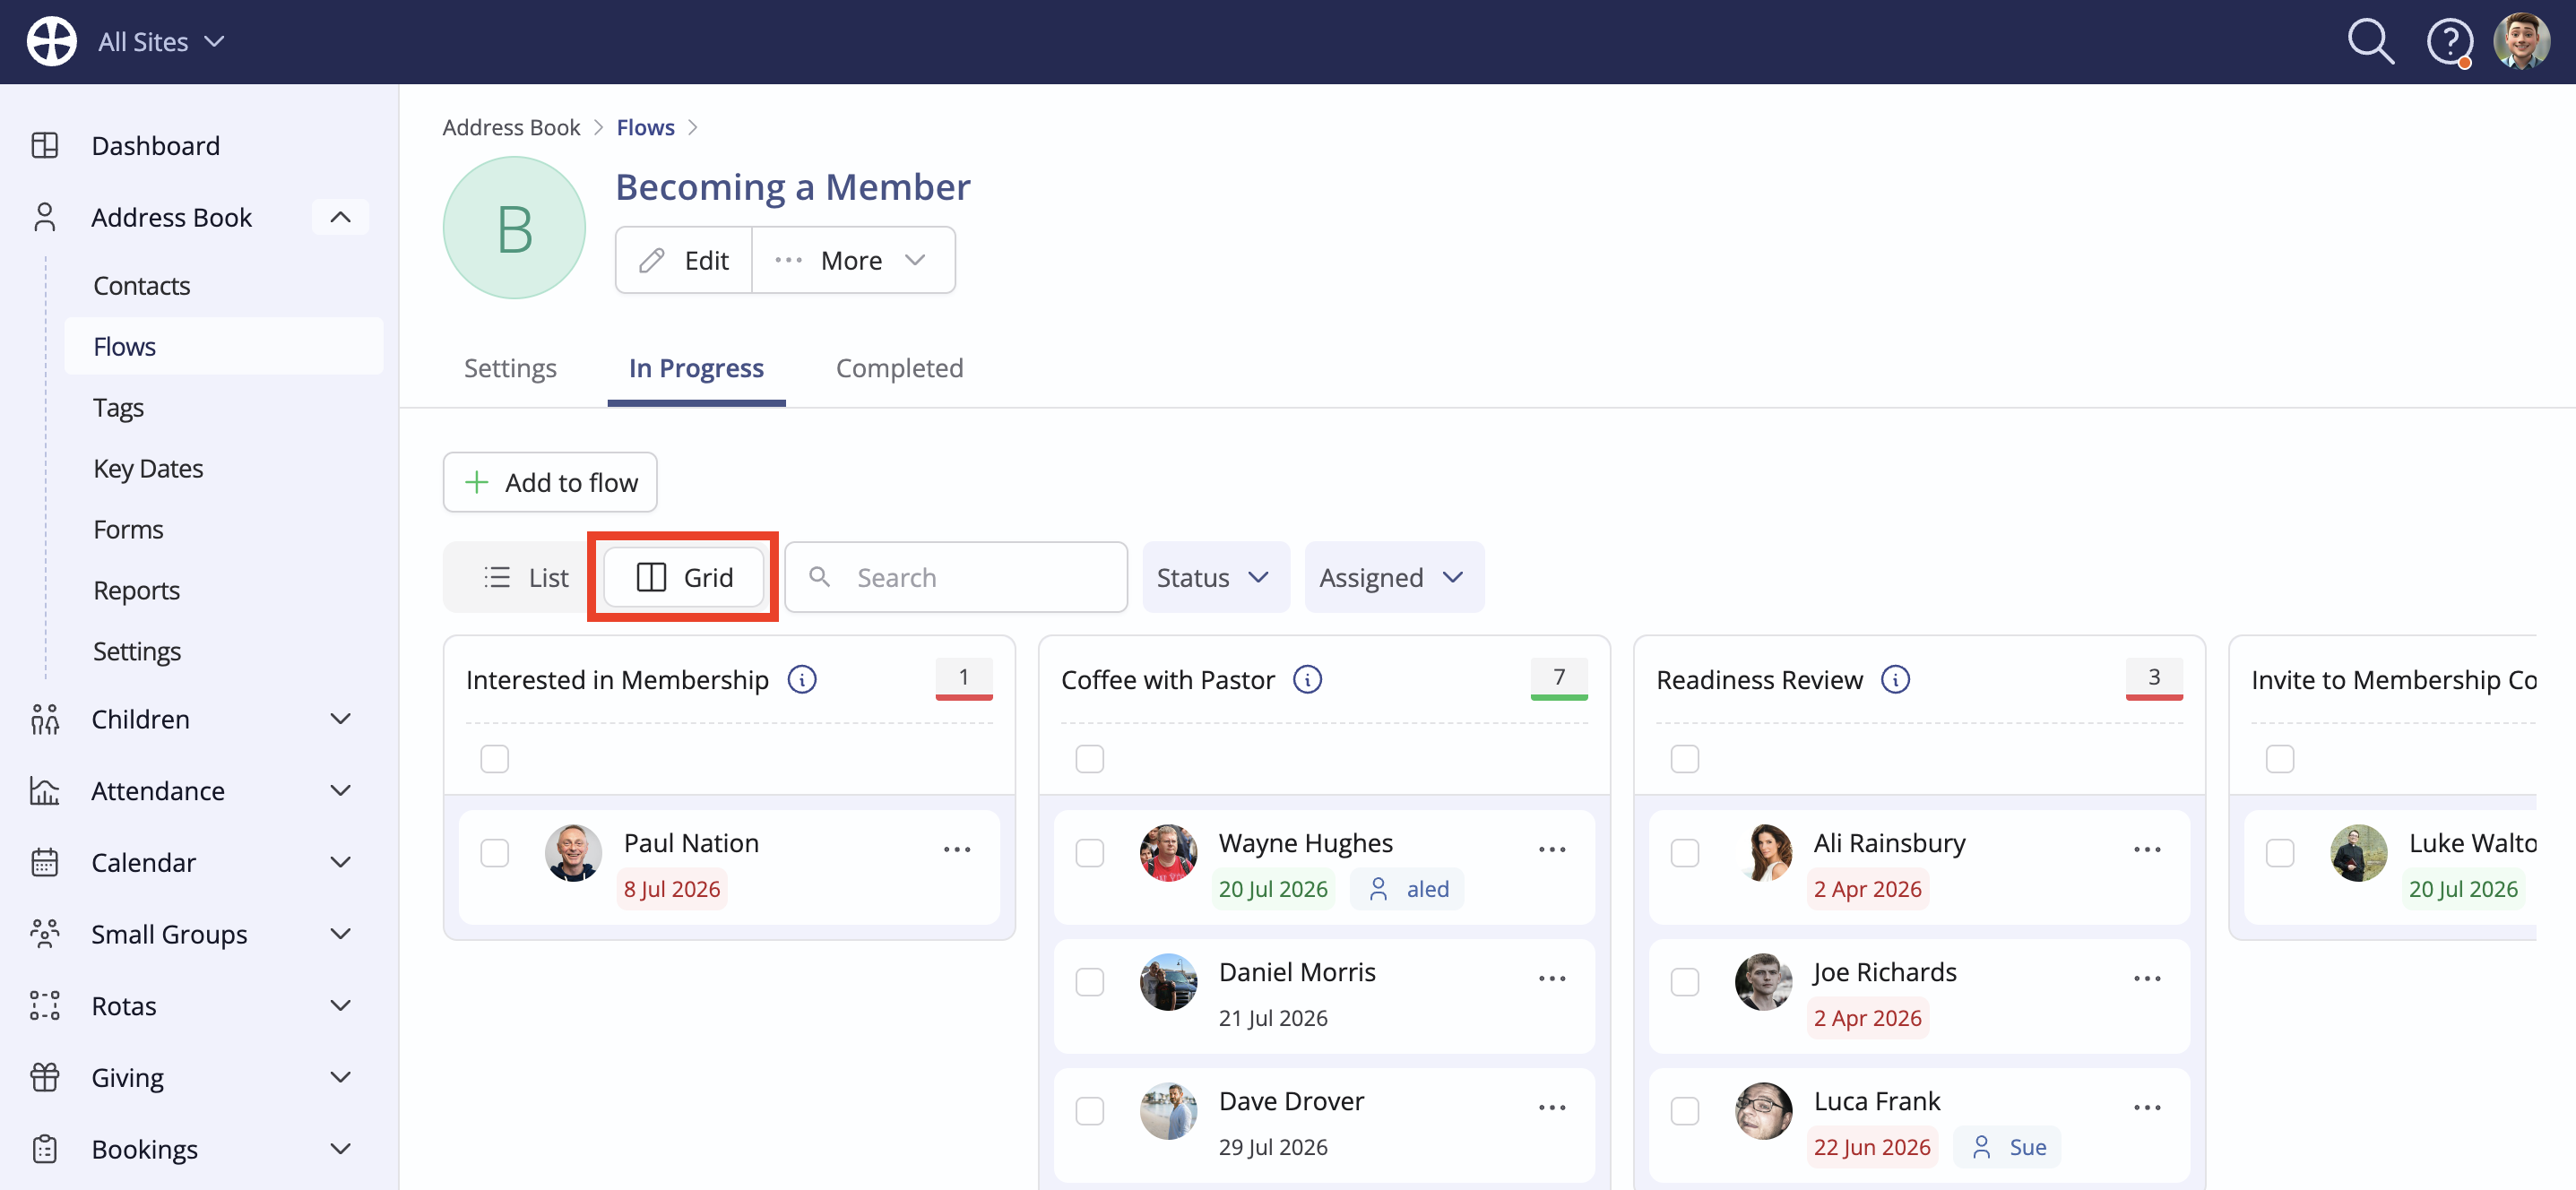Click the Dashboard sidebar icon
Image resolution: width=2576 pixels, height=1190 pixels.
click(x=45, y=146)
